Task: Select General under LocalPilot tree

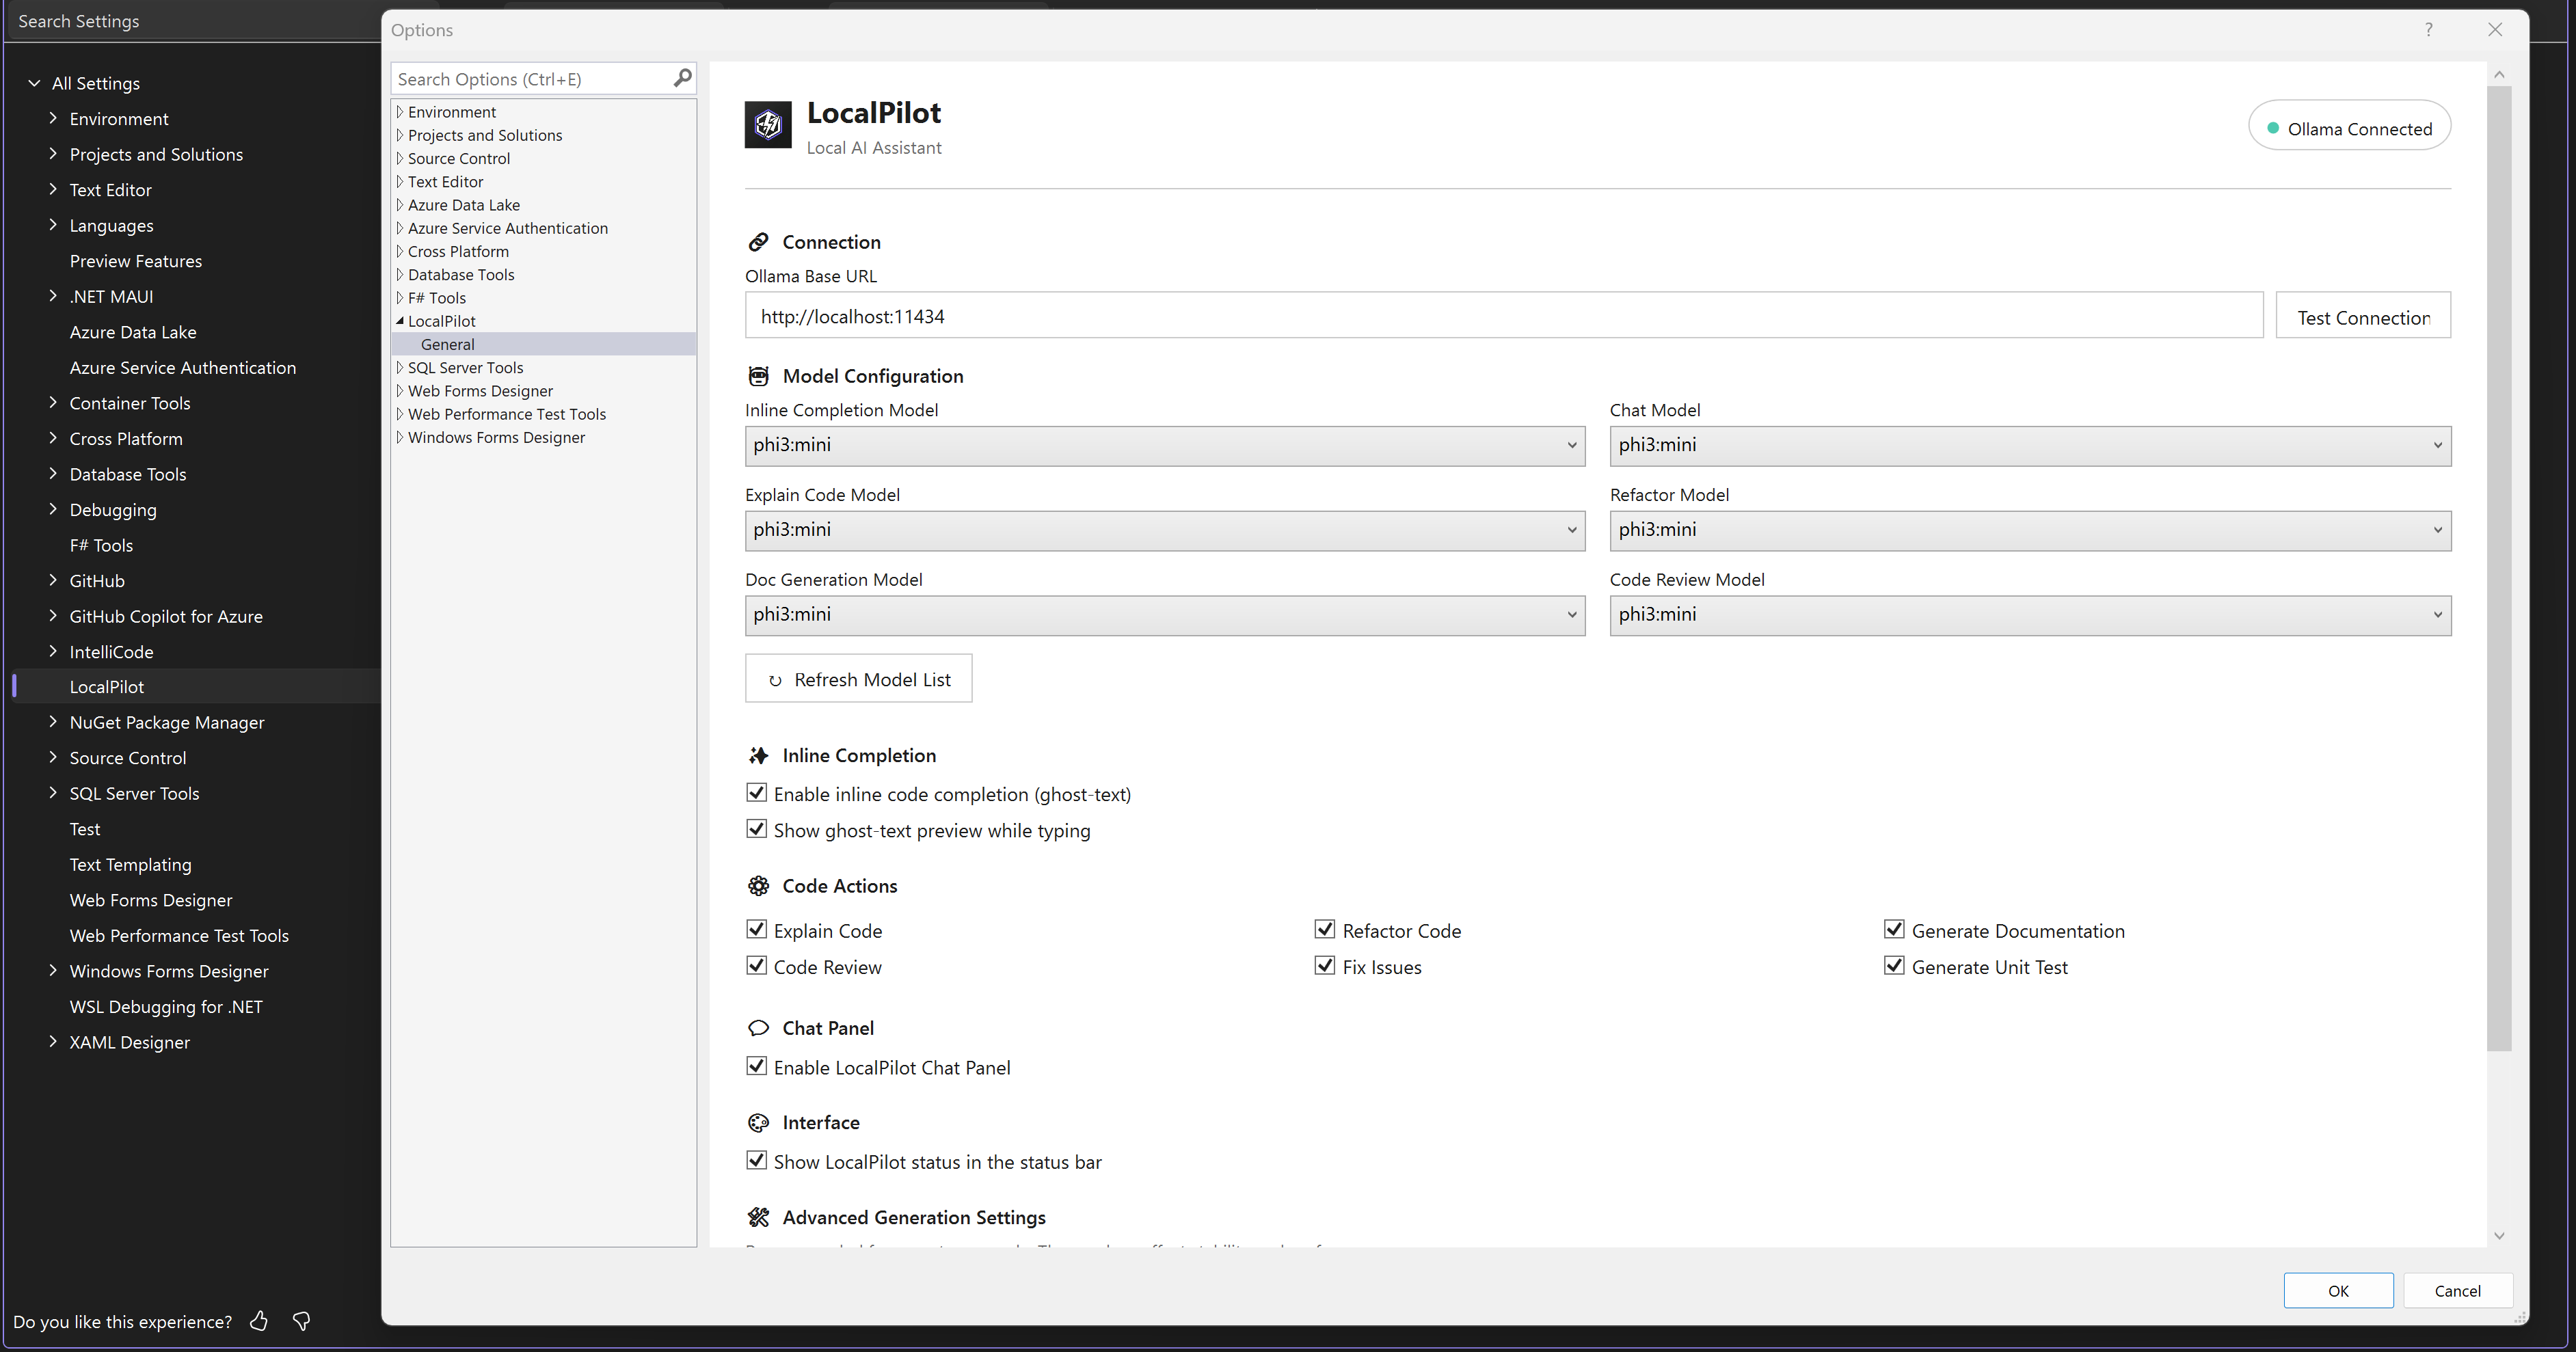Action: tap(447, 344)
